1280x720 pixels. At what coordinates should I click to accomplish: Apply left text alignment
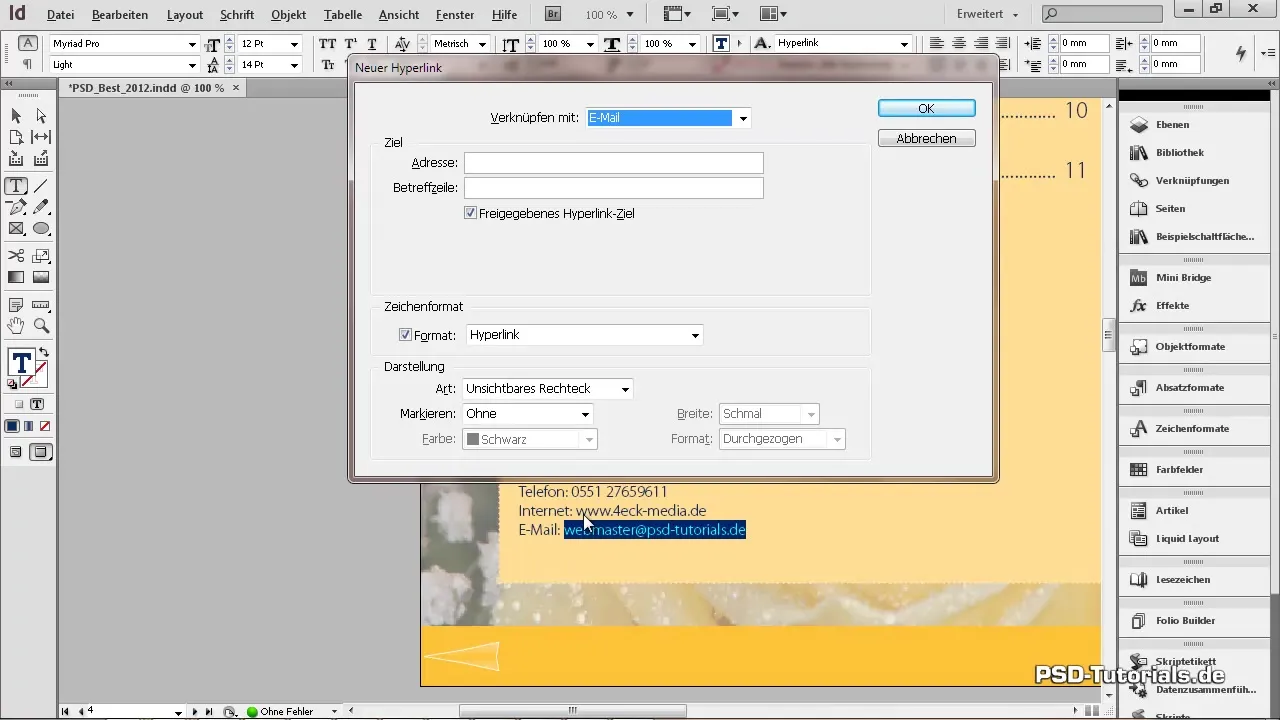[937, 44]
